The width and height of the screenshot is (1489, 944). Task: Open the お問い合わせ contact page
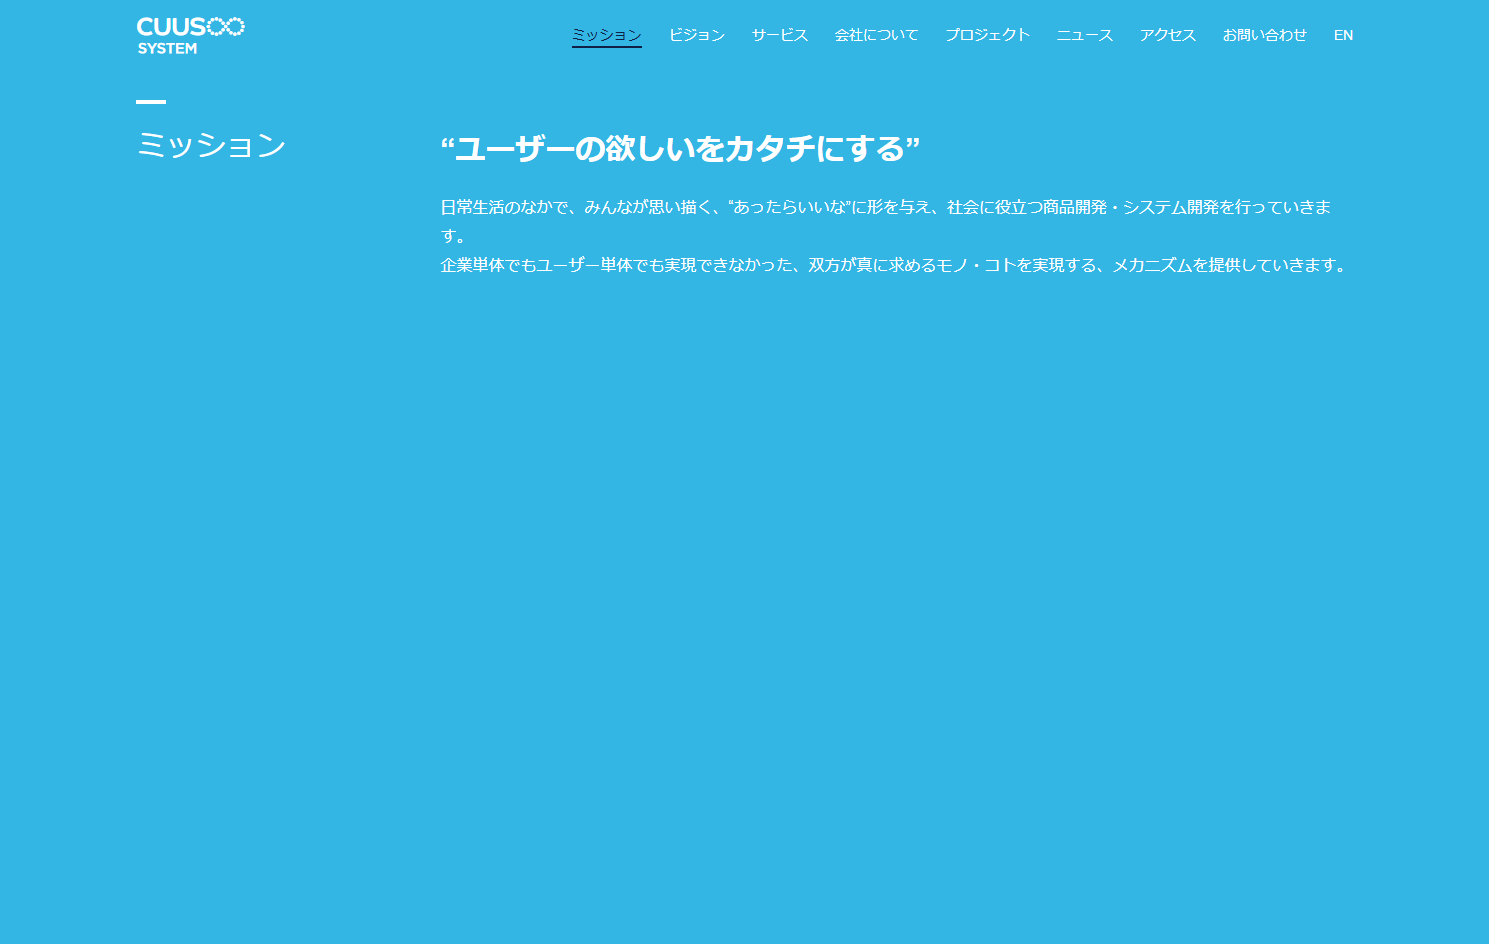click(1265, 34)
